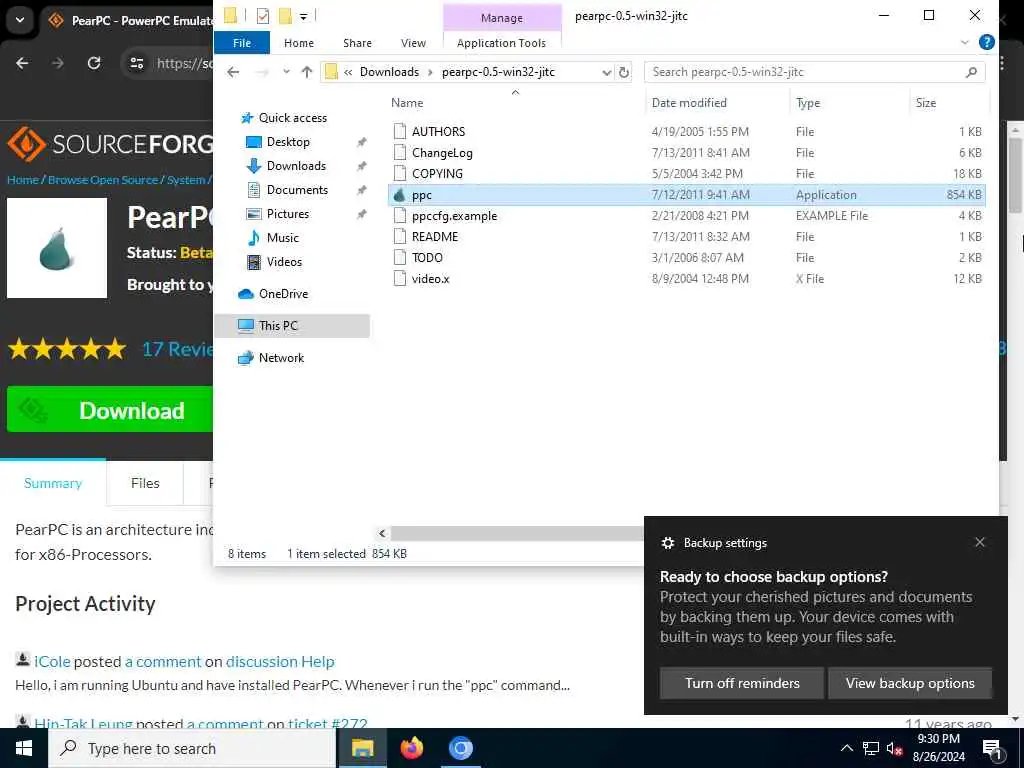Screen dimensions: 1024x768
Task: Open Chrome tab search dropdown
Action: point(20,20)
